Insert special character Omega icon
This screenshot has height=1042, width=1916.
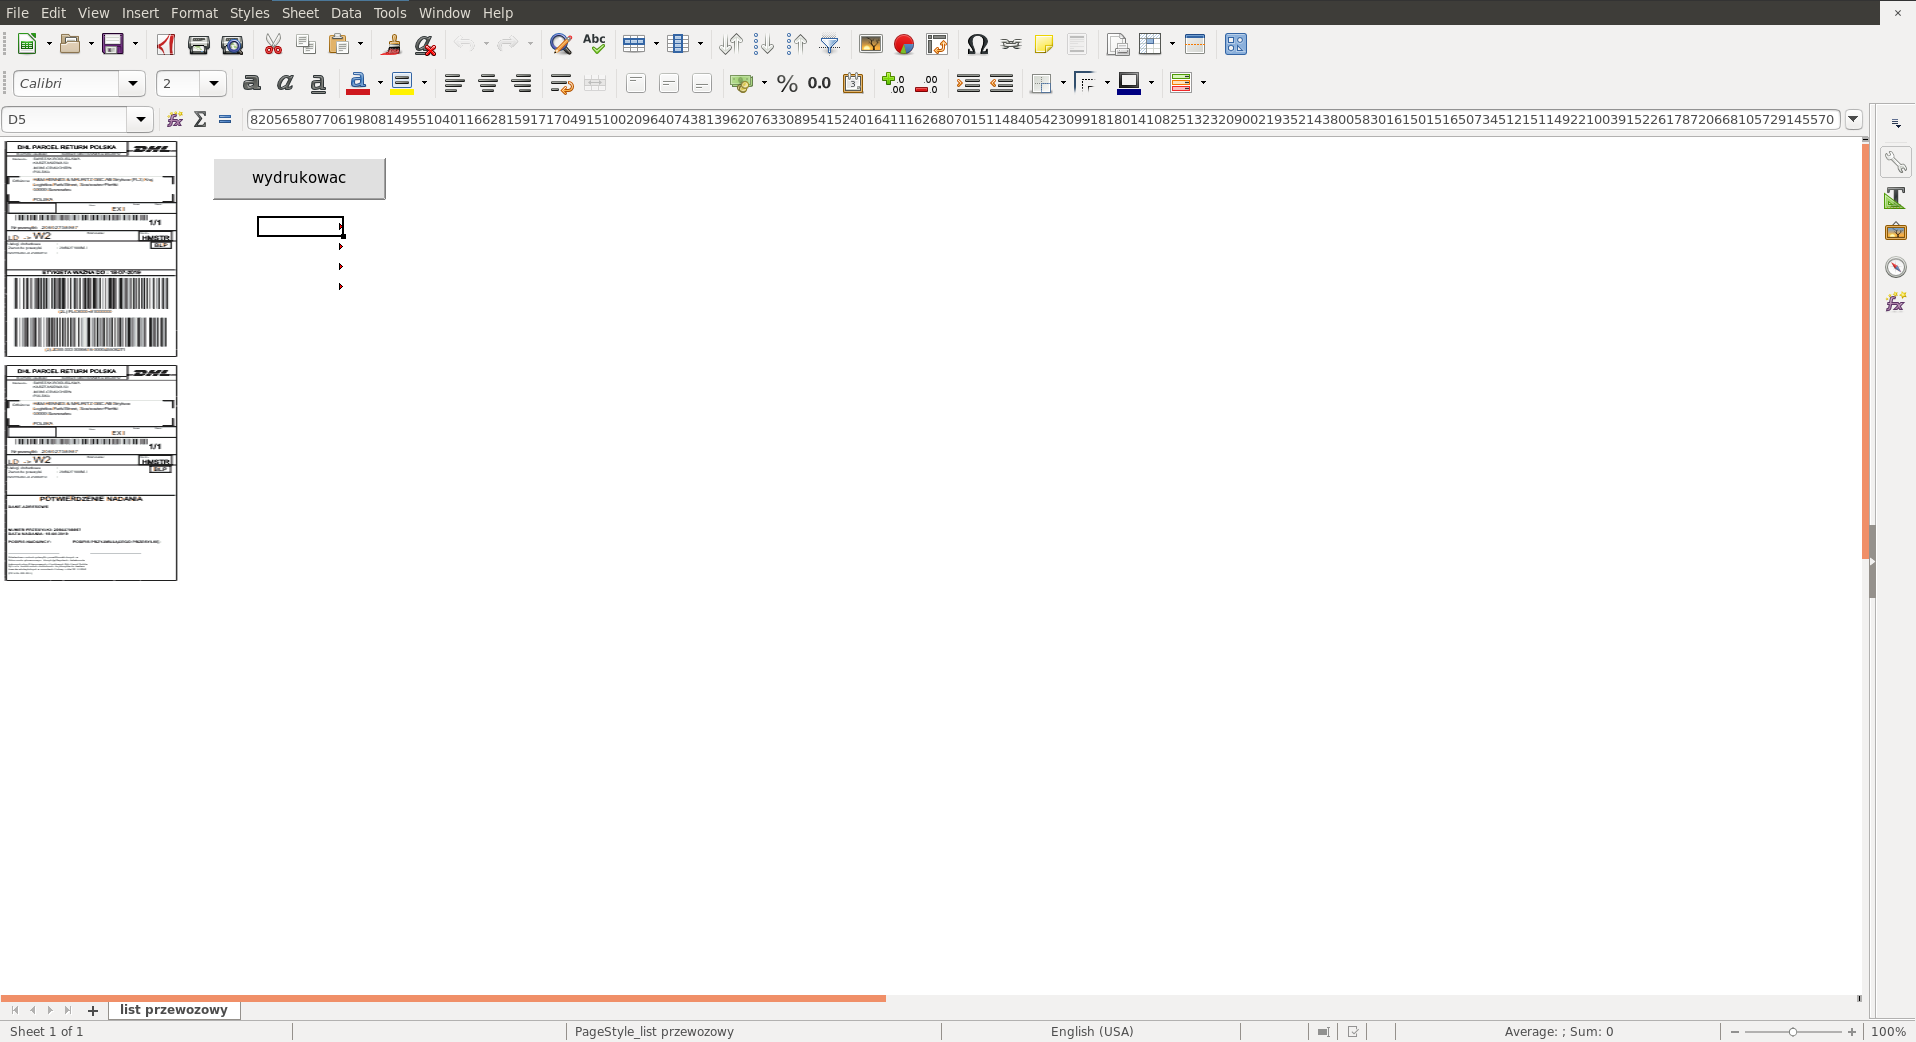coord(977,44)
